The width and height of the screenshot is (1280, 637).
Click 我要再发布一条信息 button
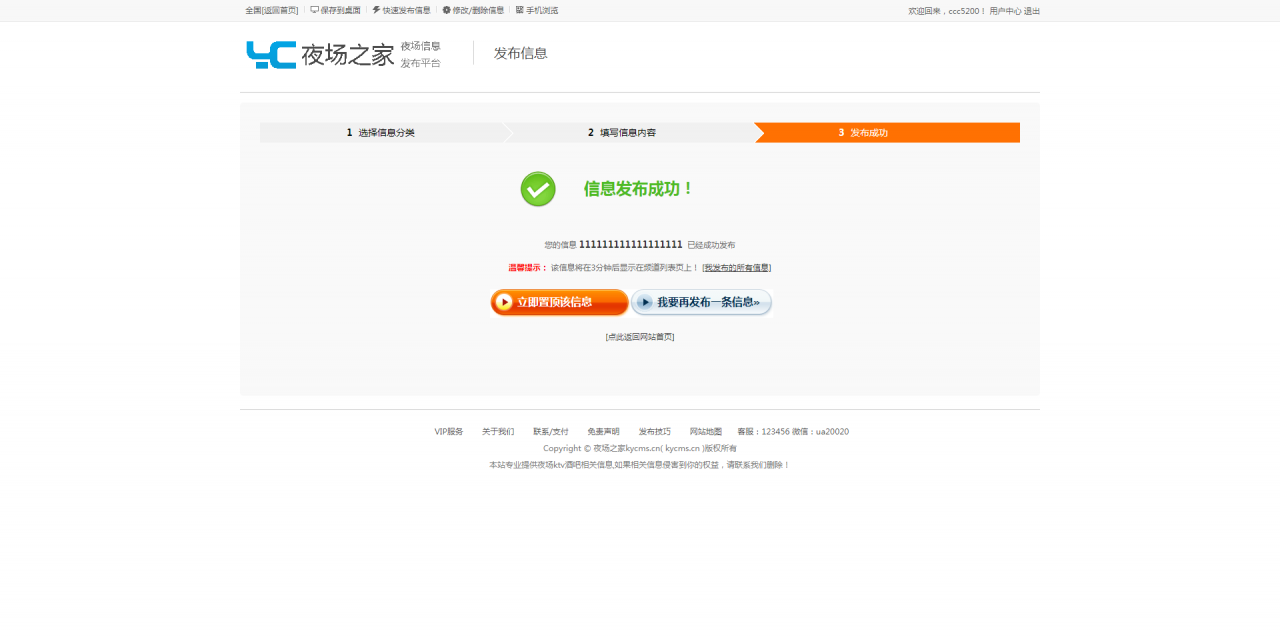[702, 302]
